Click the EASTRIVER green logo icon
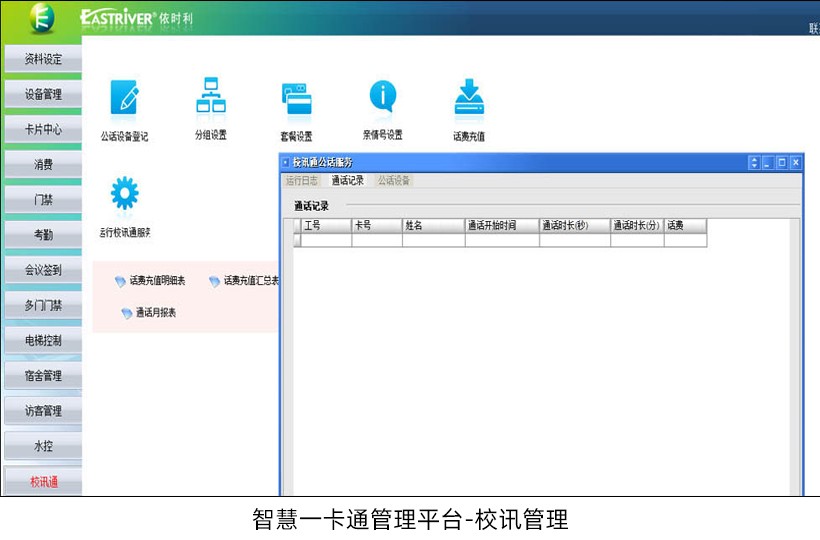The height and width of the screenshot is (540, 820). pos(41,17)
